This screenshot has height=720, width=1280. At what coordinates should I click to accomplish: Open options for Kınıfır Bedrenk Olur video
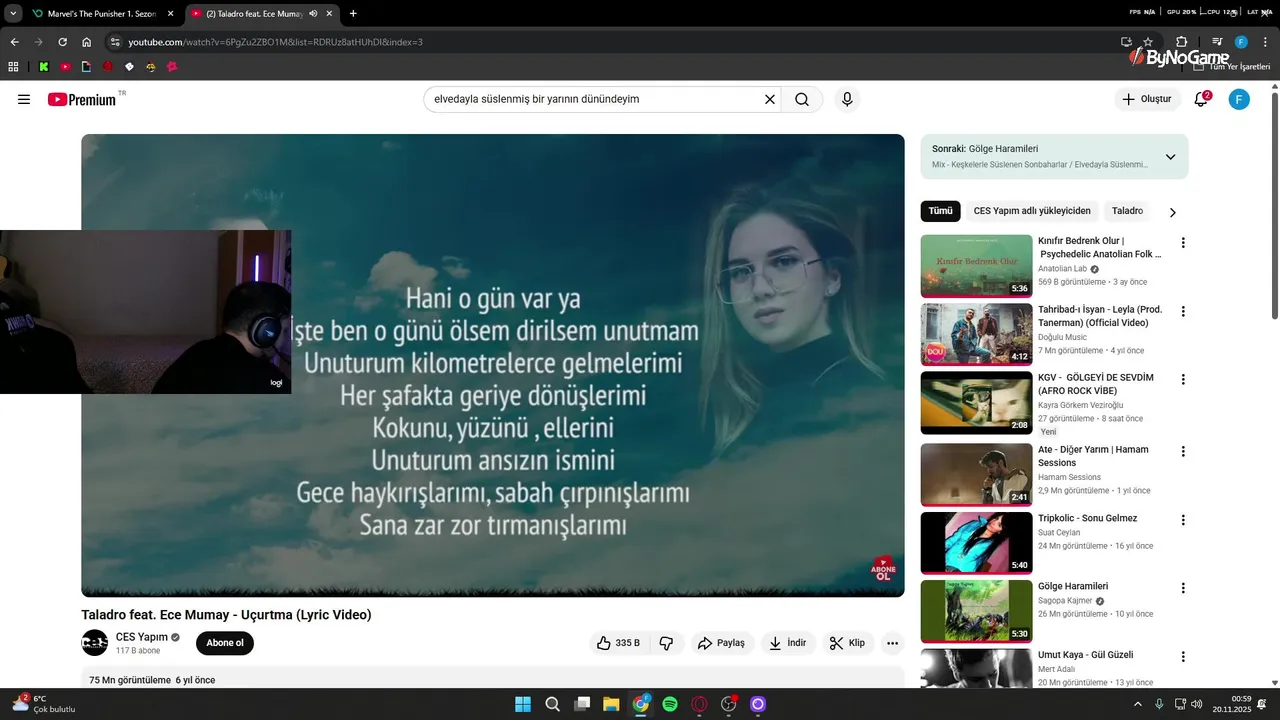pos(1183,243)
